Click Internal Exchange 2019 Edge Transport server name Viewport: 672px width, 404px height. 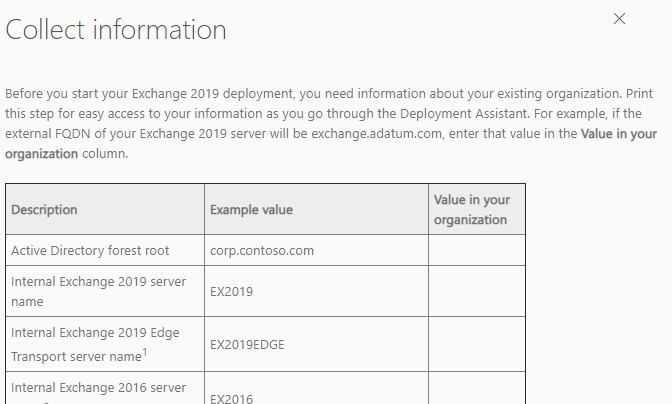click(94, 343)
